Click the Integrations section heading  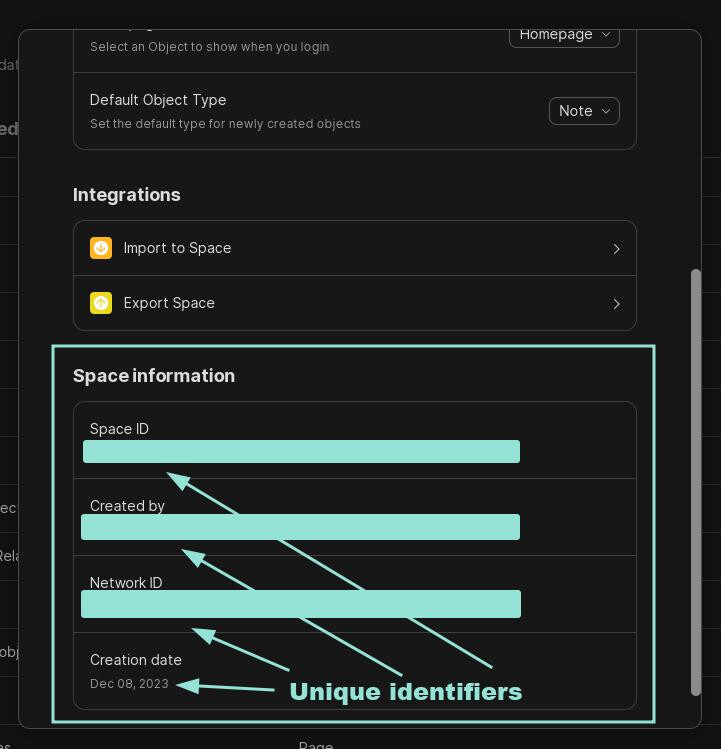(127, 195)
